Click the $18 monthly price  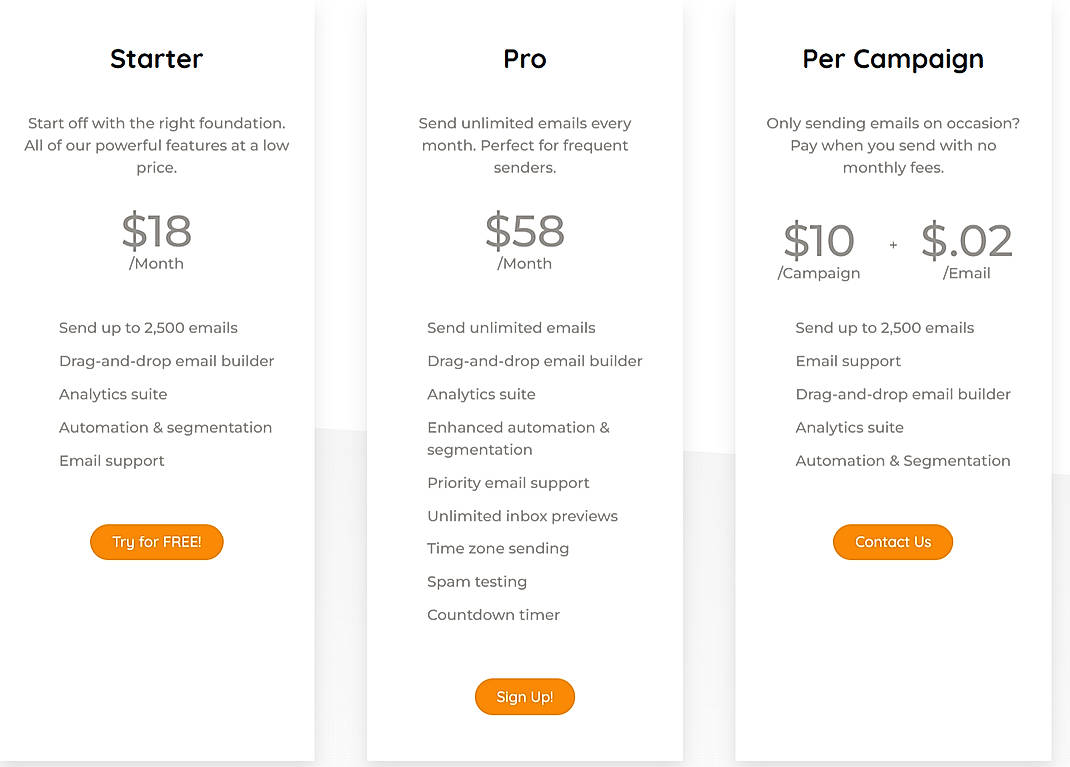(x=156, y=232)
